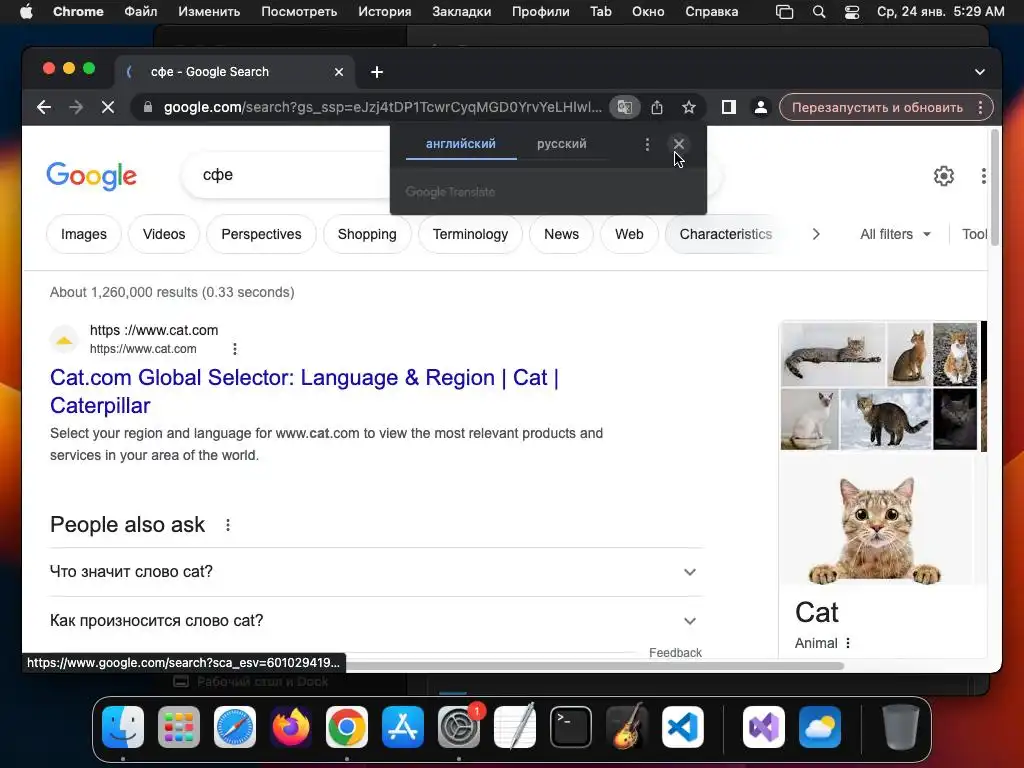
Task: Open the Chrome profile avatar icon
Action: pos(760,107)
